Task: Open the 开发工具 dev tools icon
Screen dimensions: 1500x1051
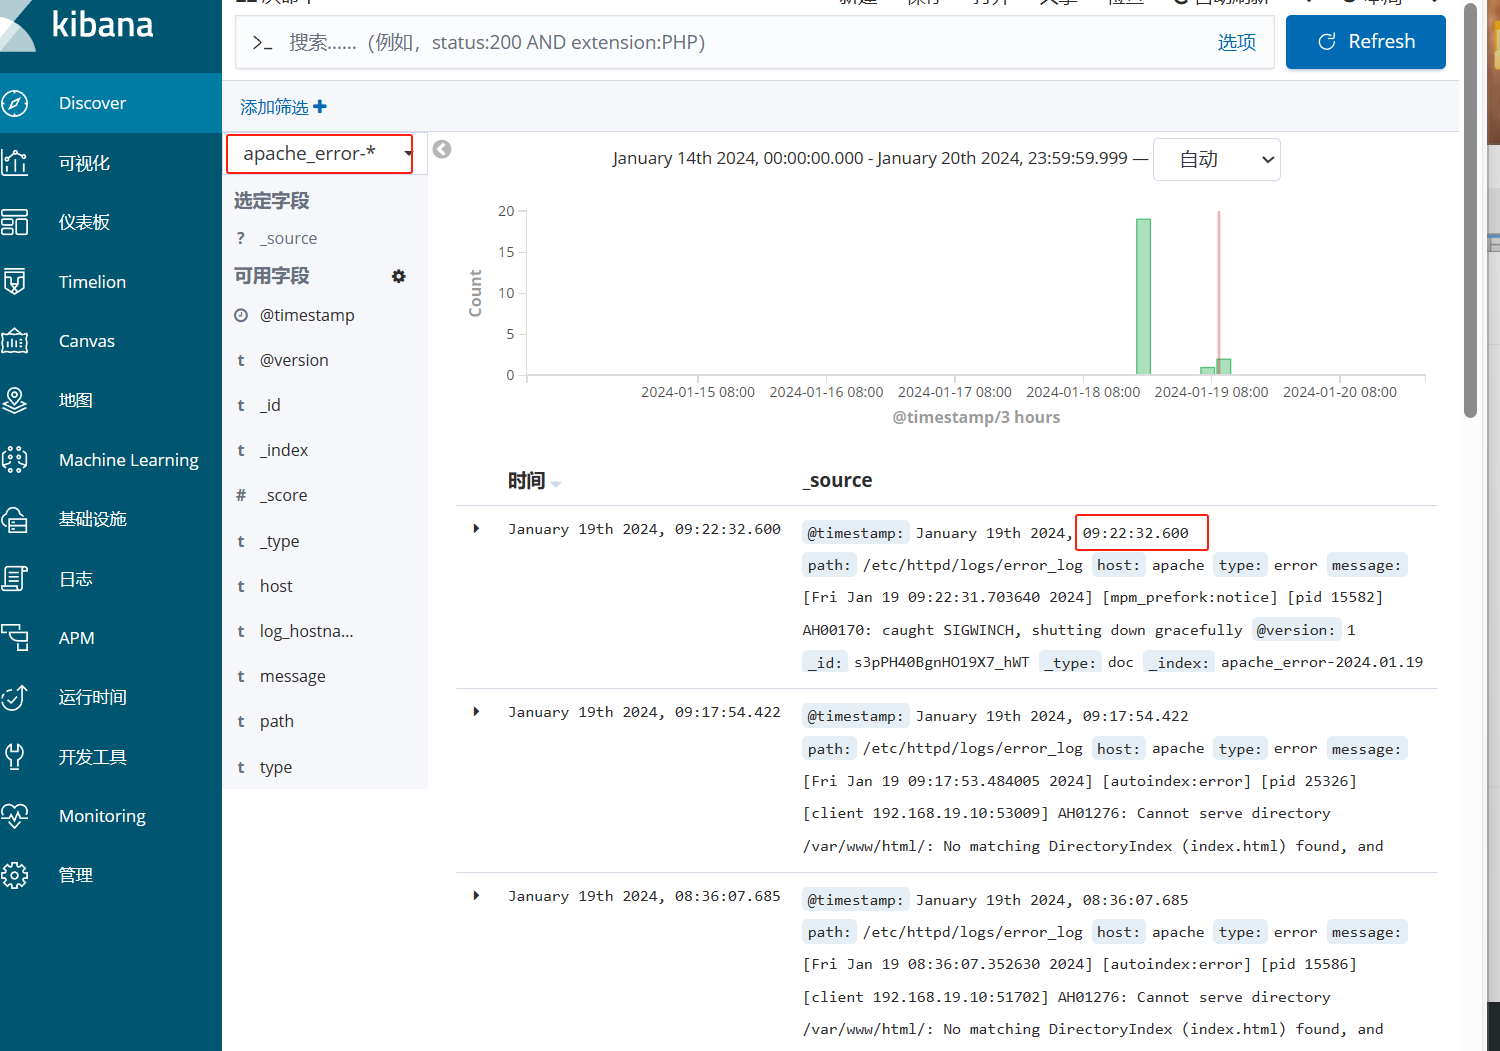Action: 14,756
